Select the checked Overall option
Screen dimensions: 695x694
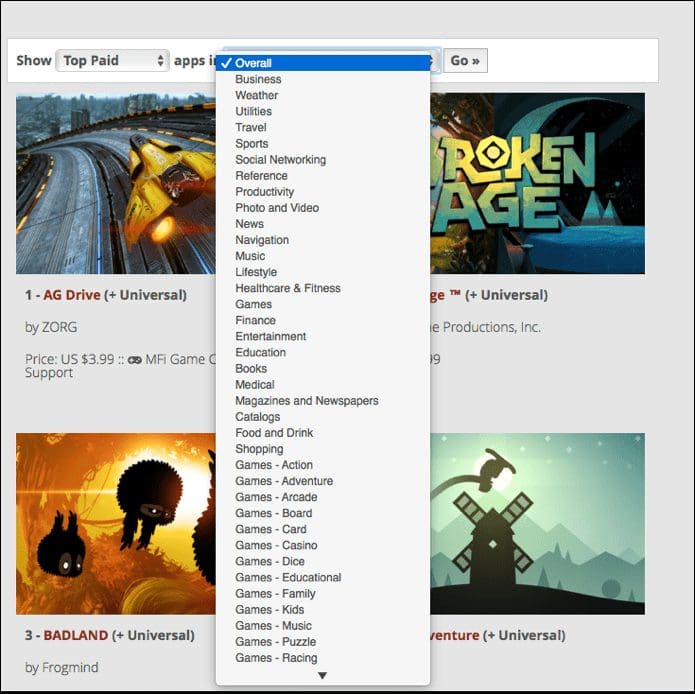[323, 63]
